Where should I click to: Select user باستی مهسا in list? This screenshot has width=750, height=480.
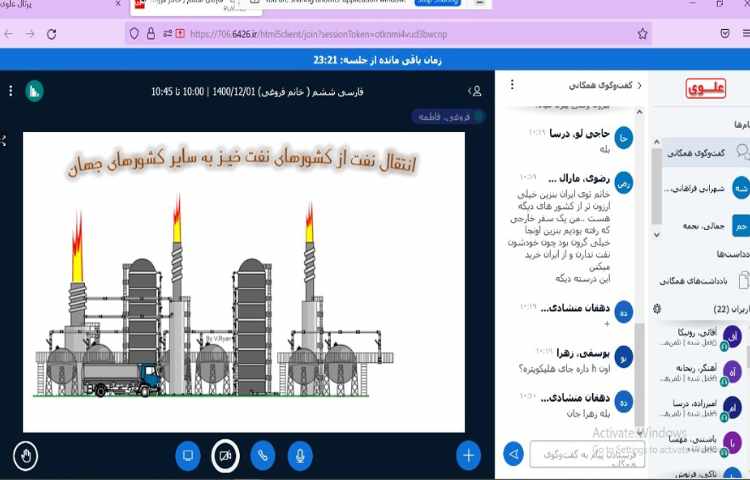(x=702, y=443)
